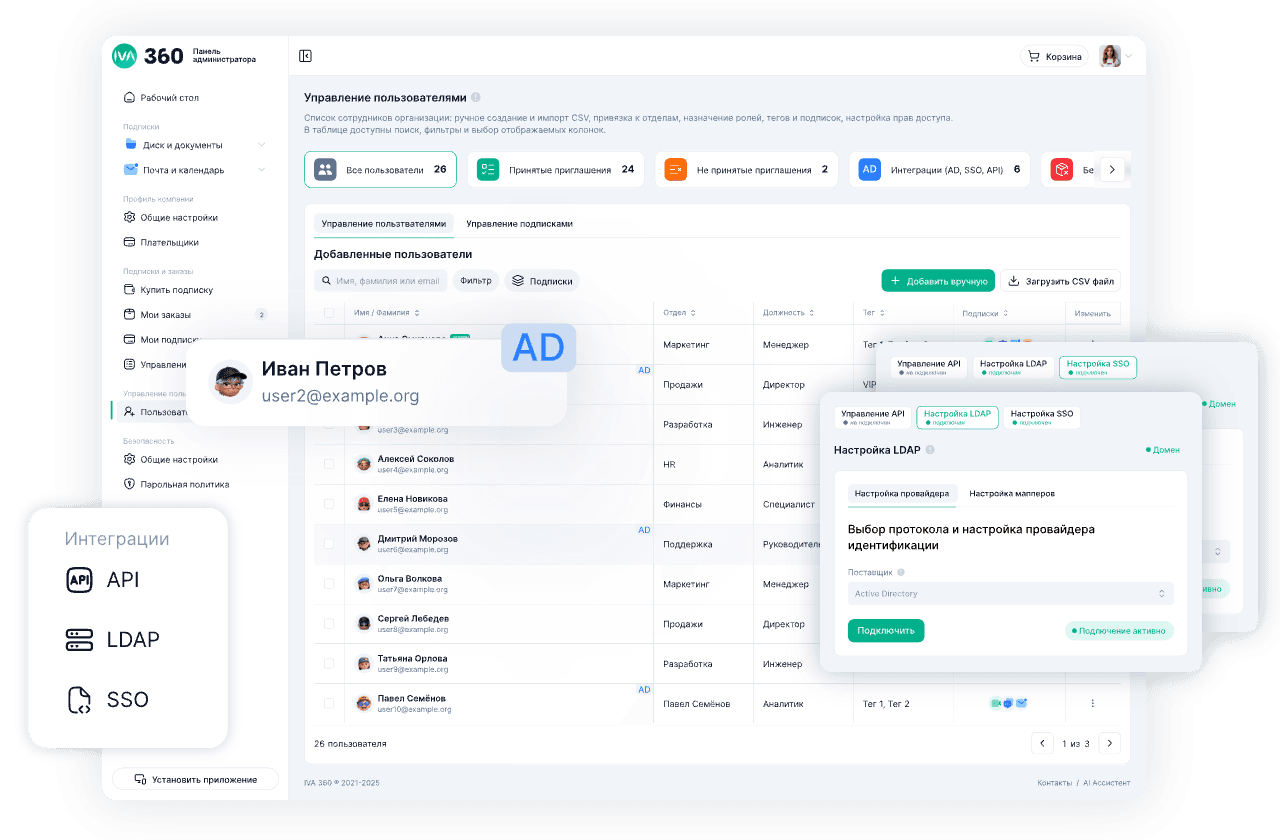Show more cards with the right arrow
The width and height of the screenshot is (1280, 840).
tap(1112, 170)
